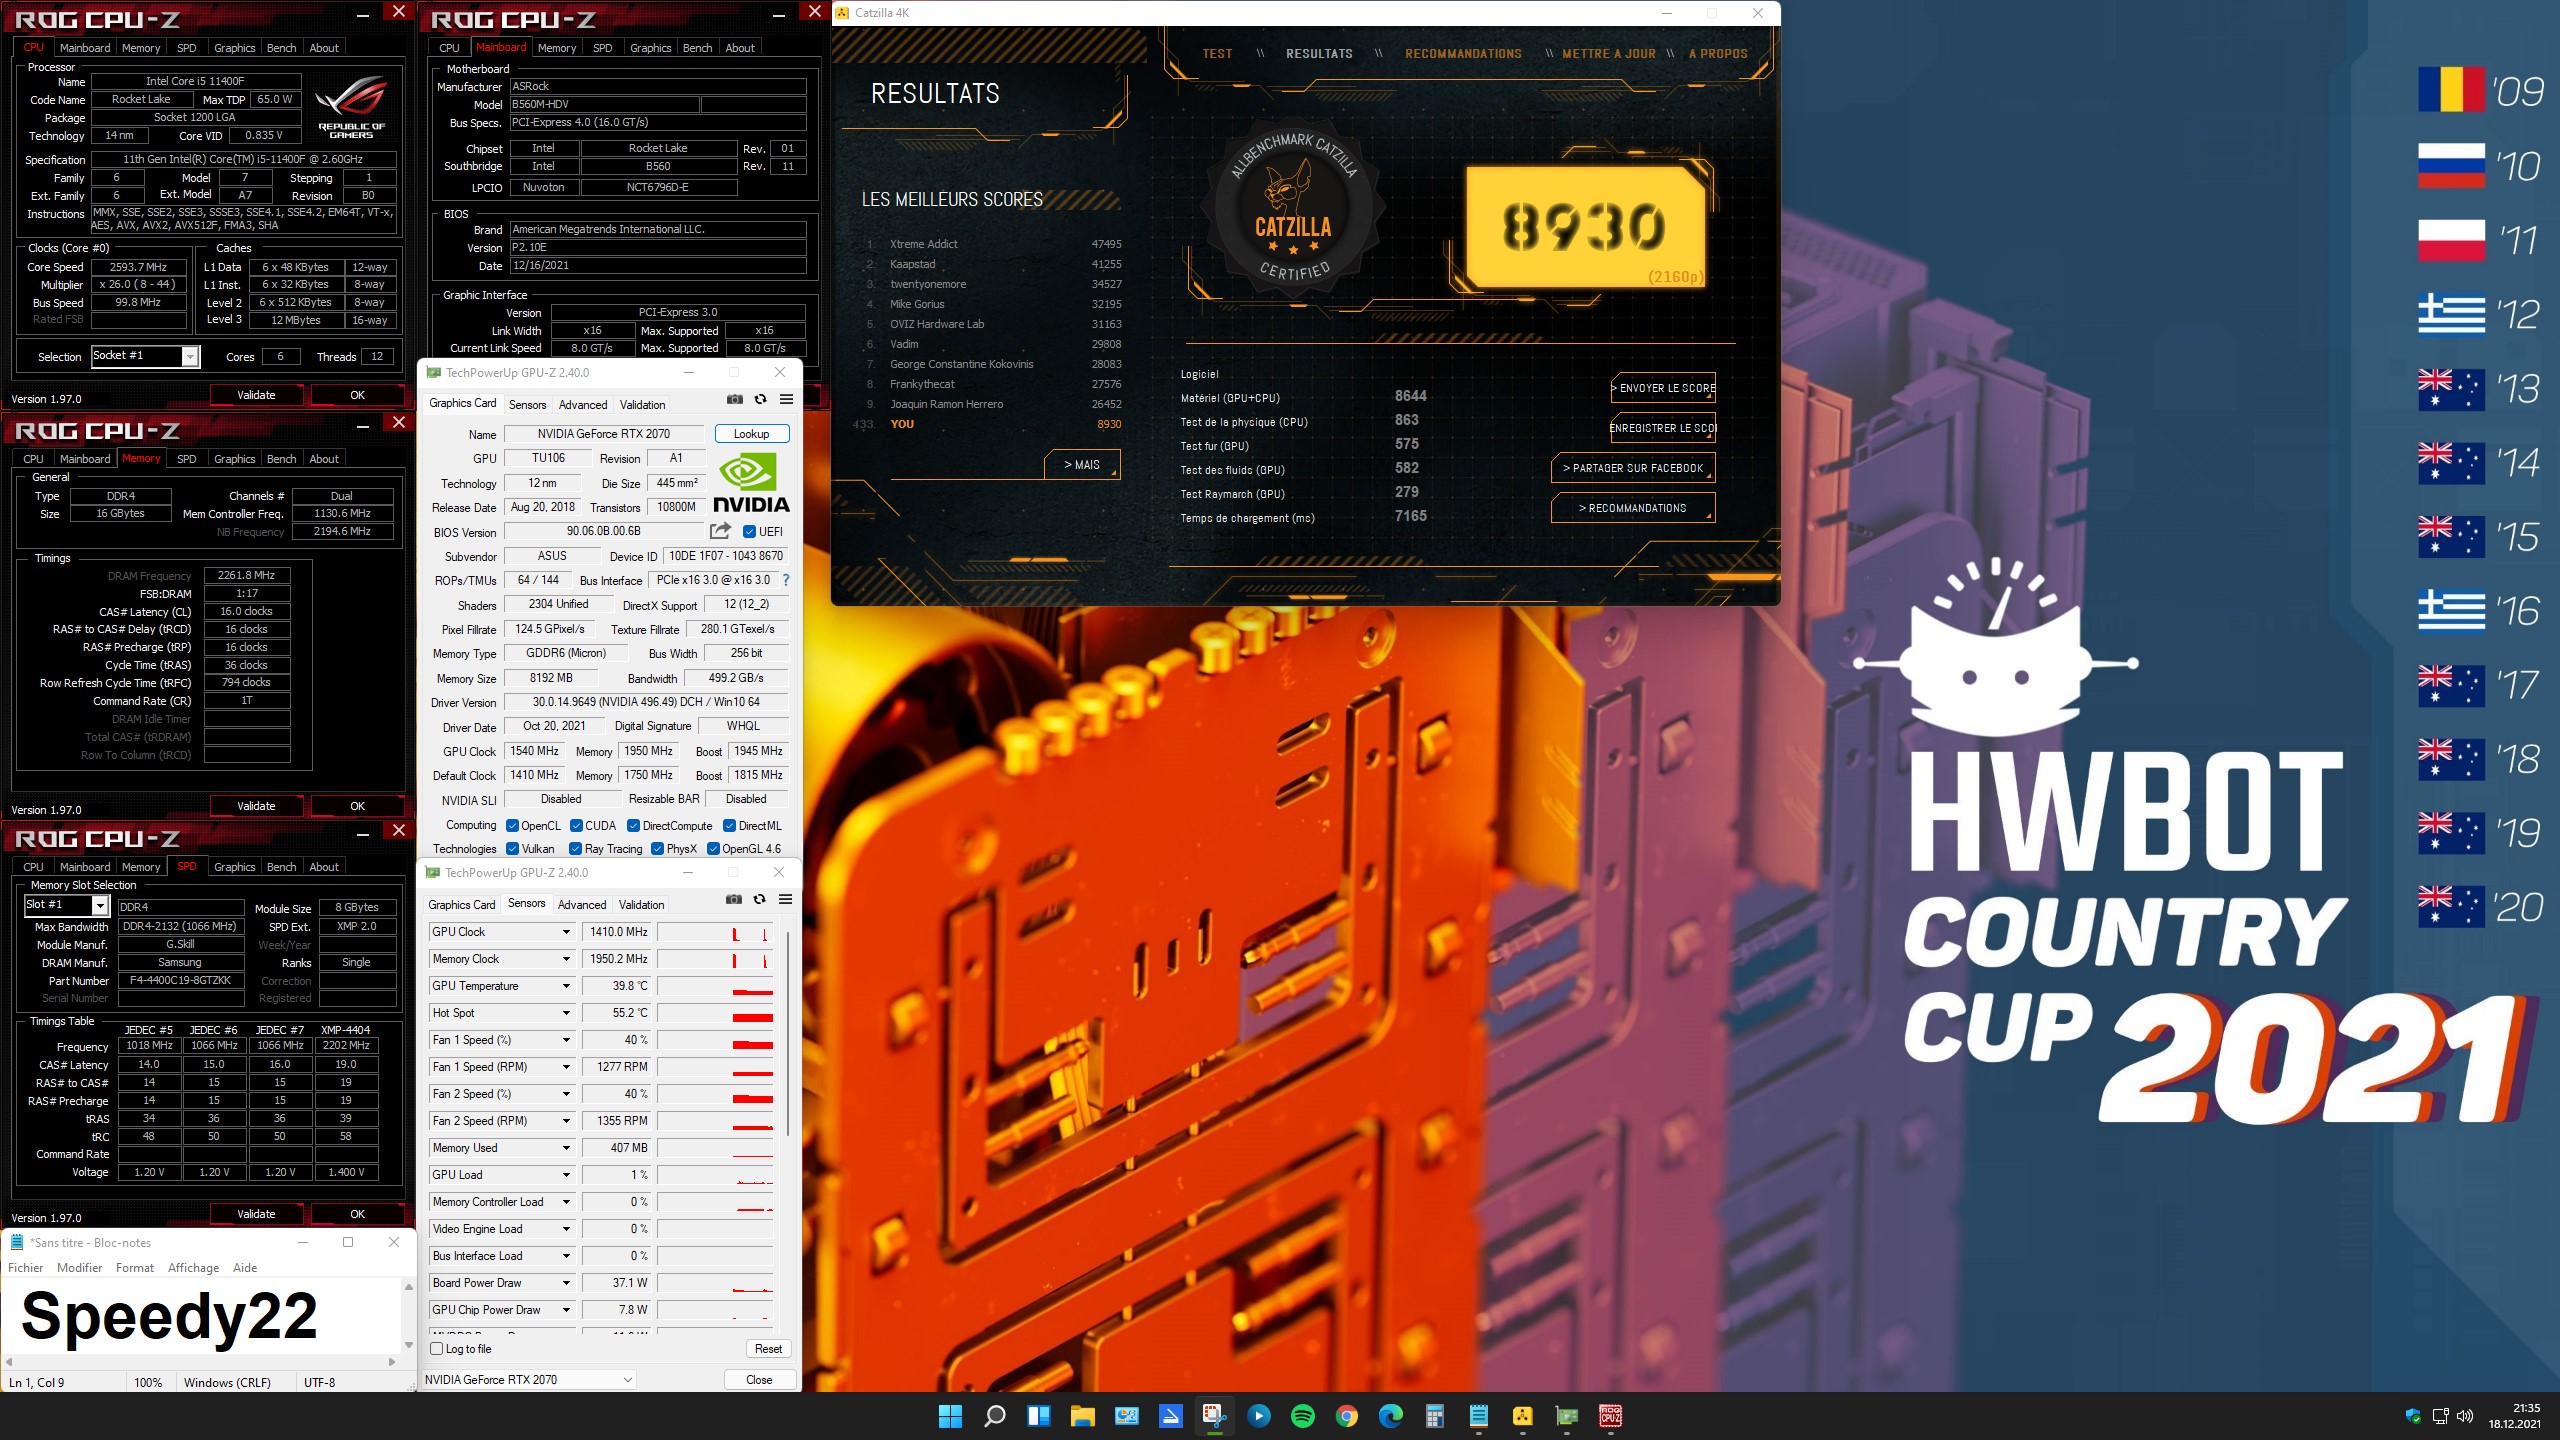Switch to the Bench tab in the CPU-Z CPU window
Viewport: 2560px width, 1440px height.
pyautogui.click(x=281, y=47)
